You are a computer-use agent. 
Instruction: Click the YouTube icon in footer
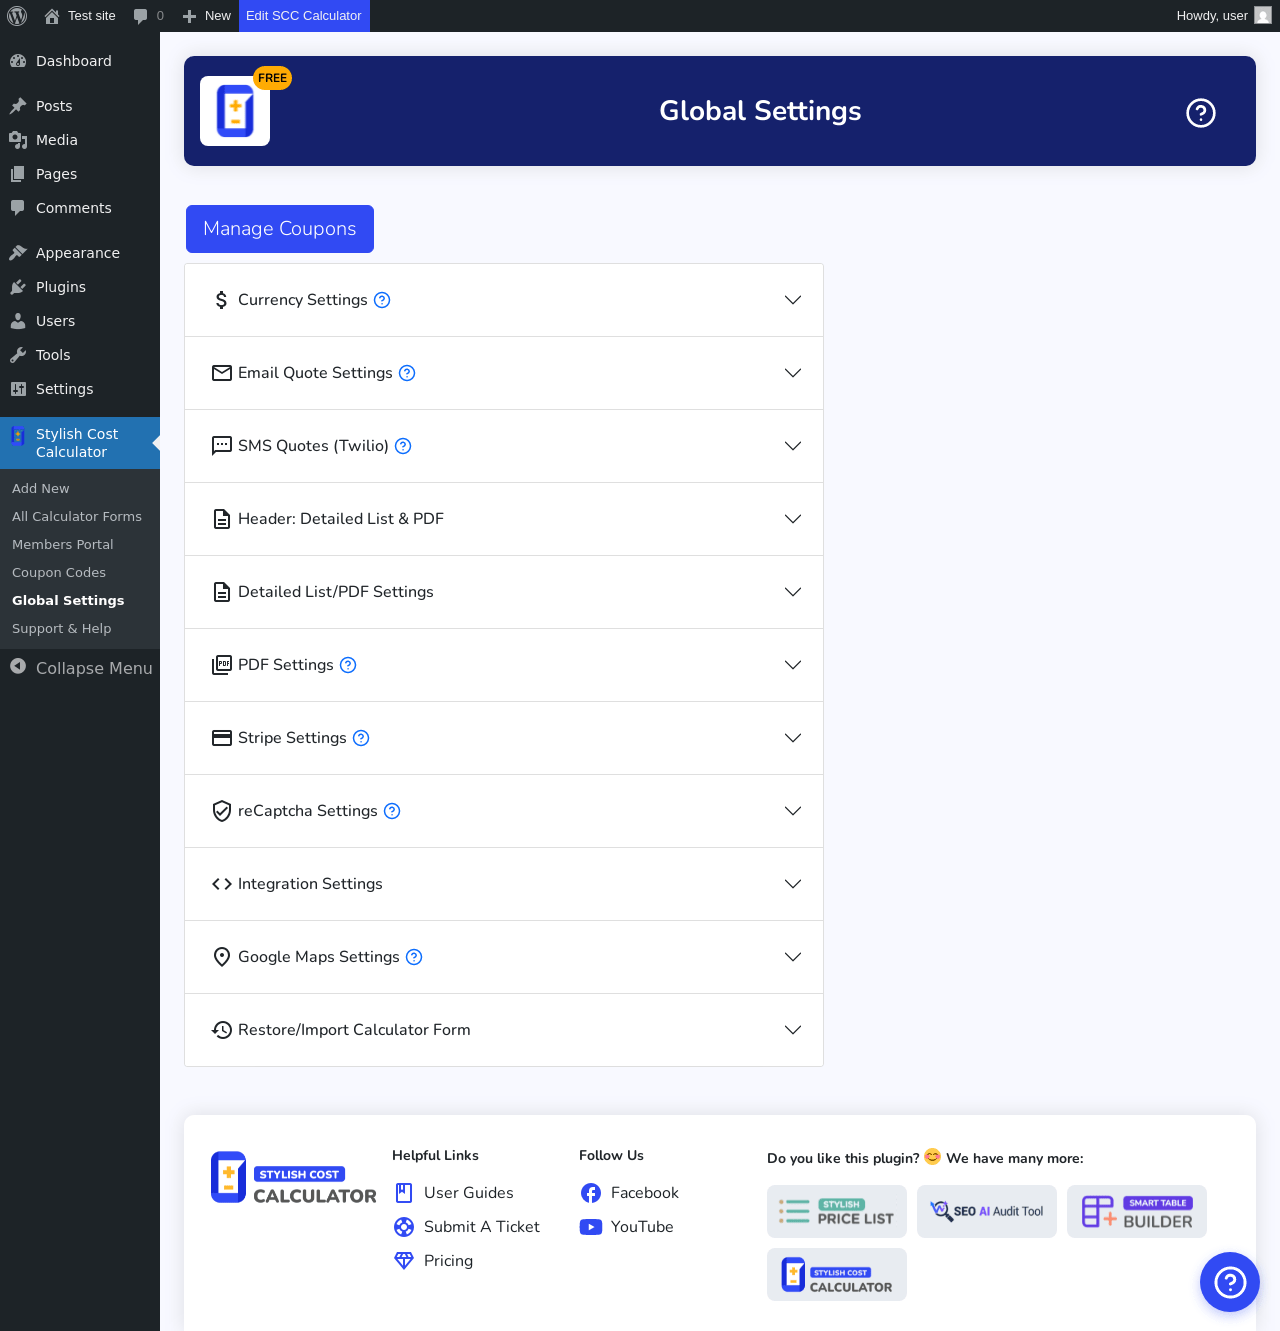coord(591,1227)
